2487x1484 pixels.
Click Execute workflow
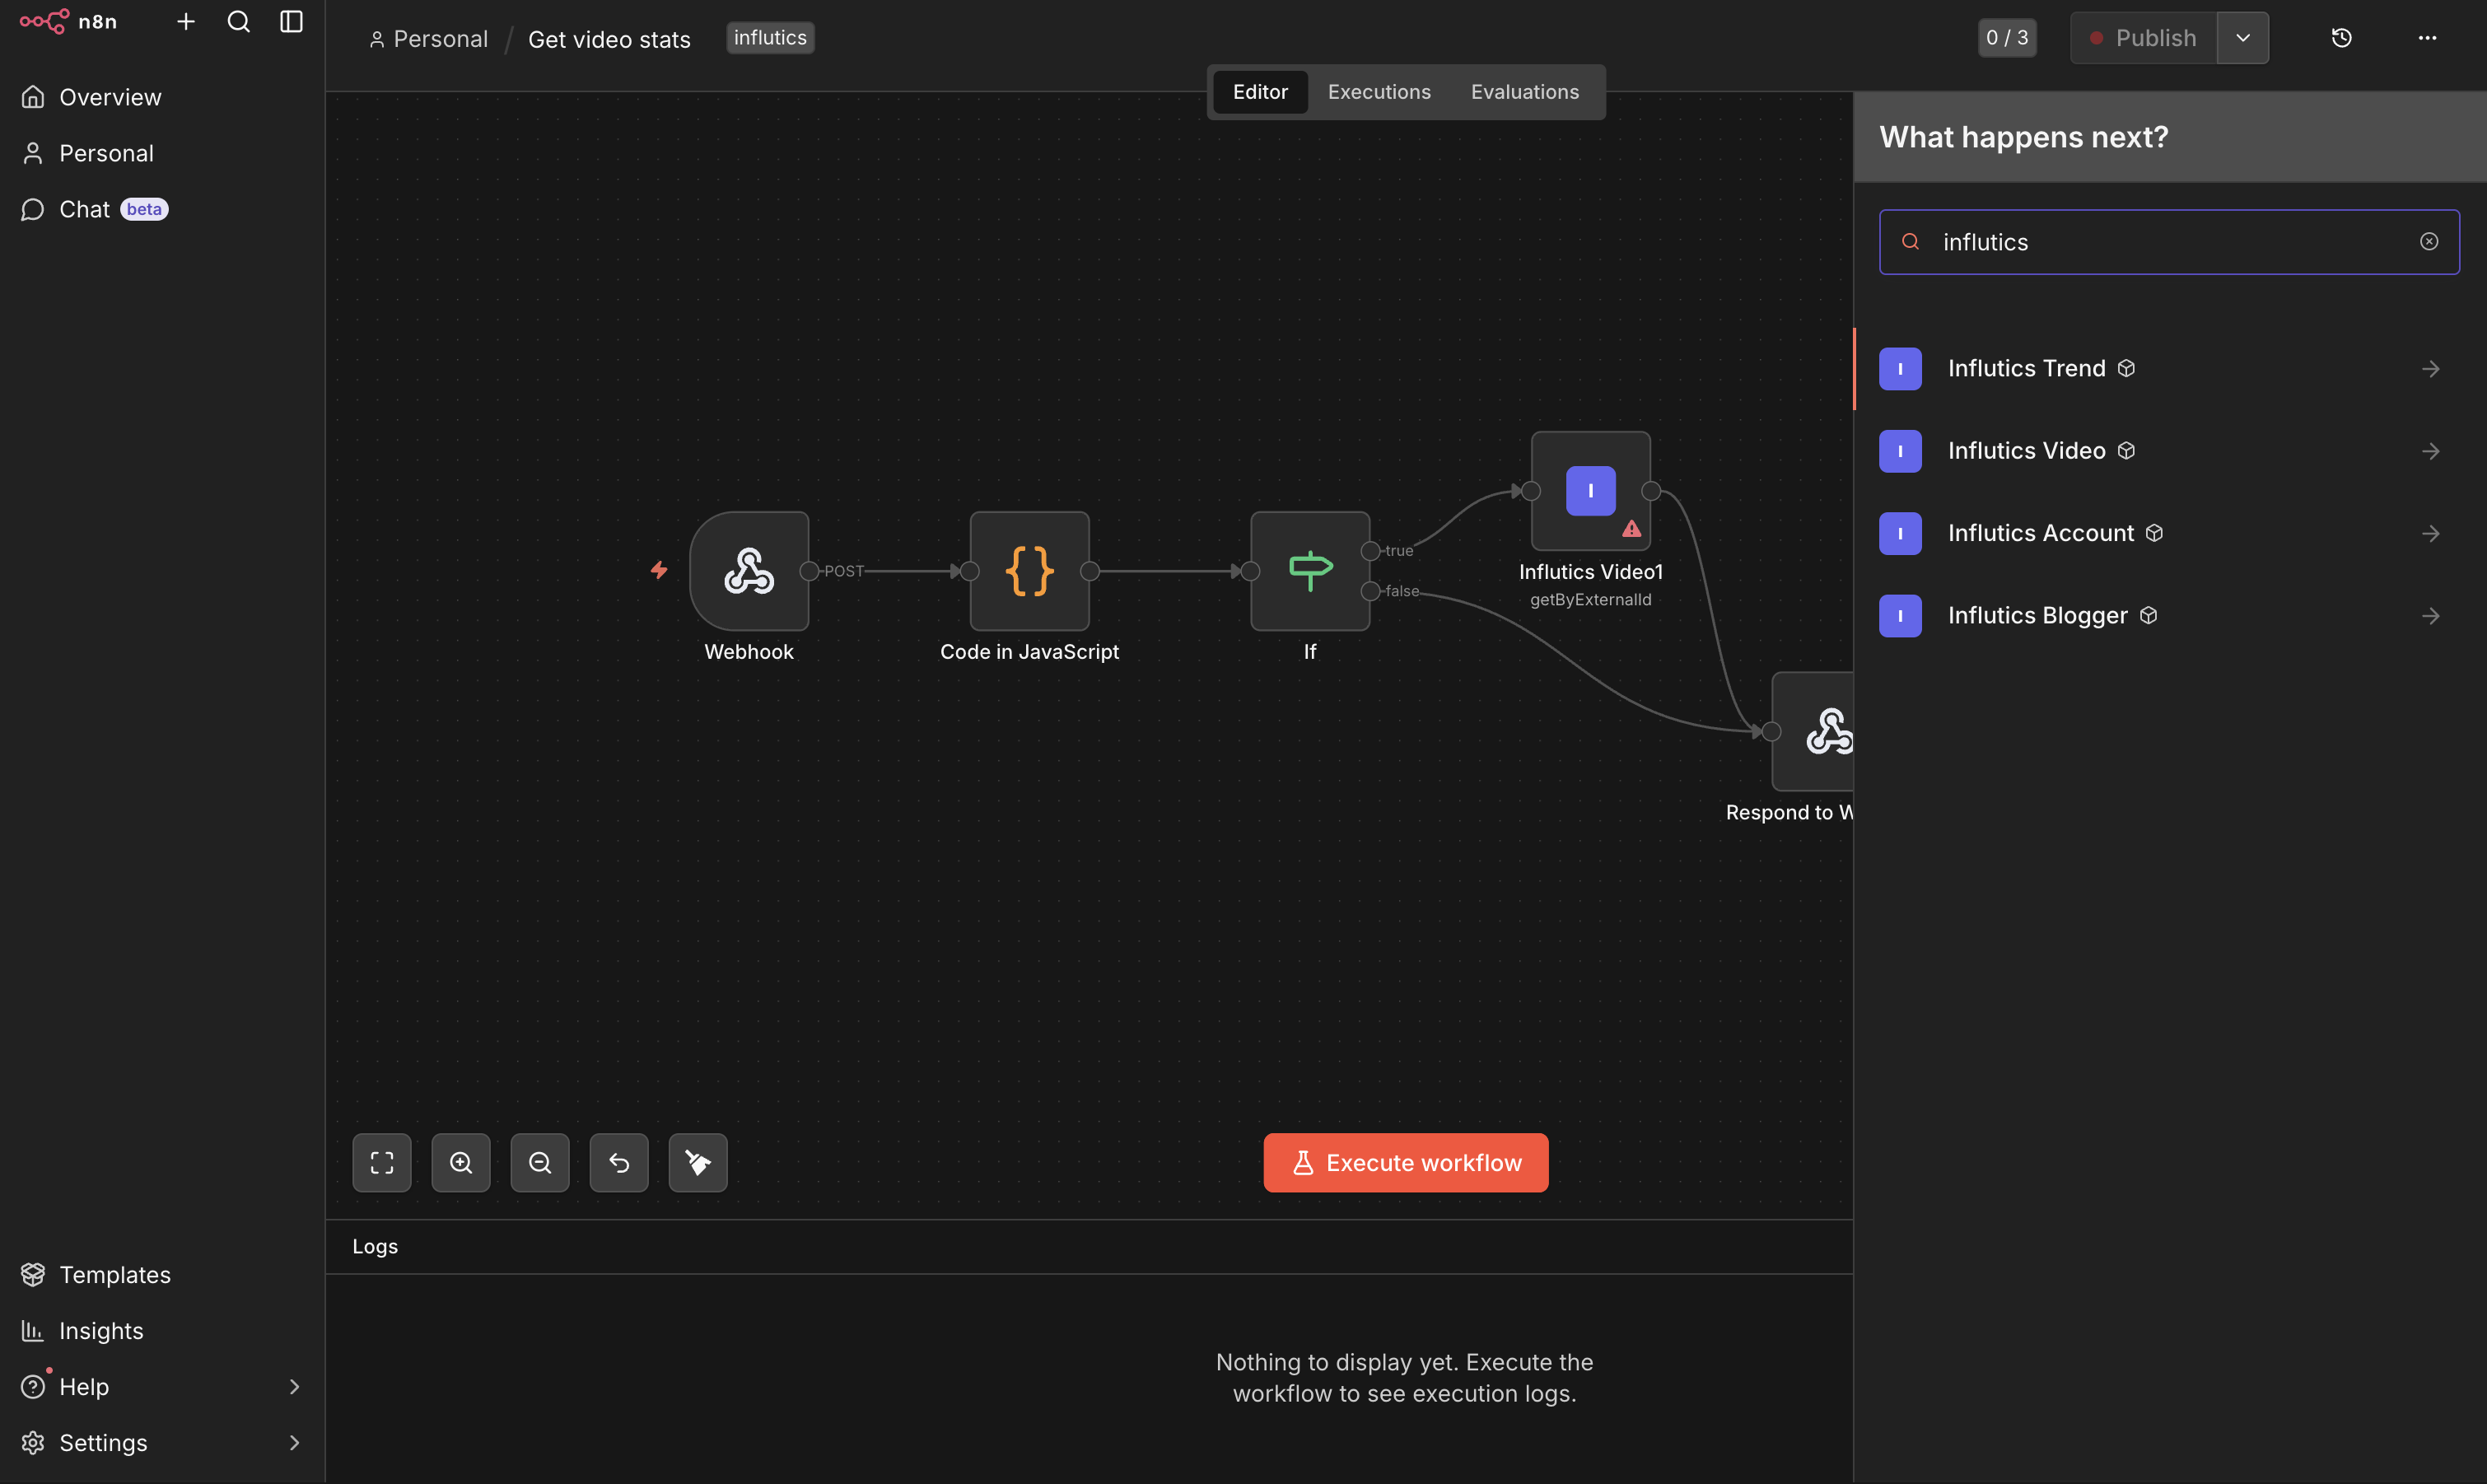pos(1406,1162)
